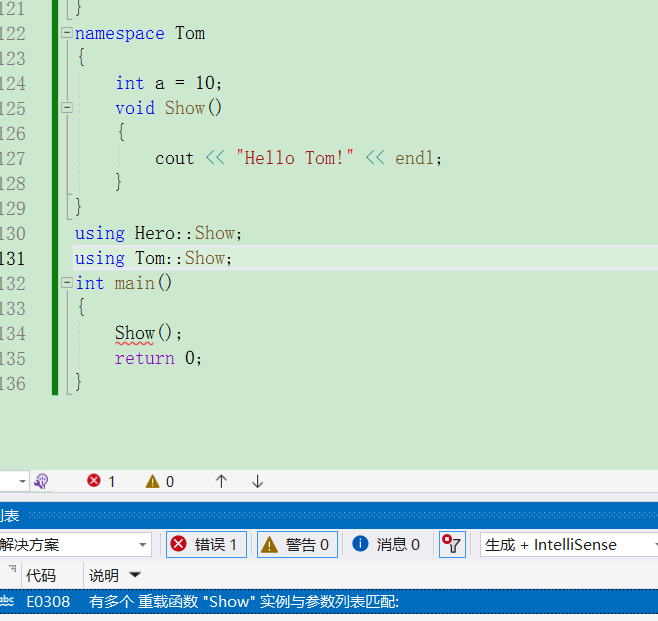Toggle the 错误 1 errors filter
This screenshot has width=658, height=621.
click(x=206, y=545)
